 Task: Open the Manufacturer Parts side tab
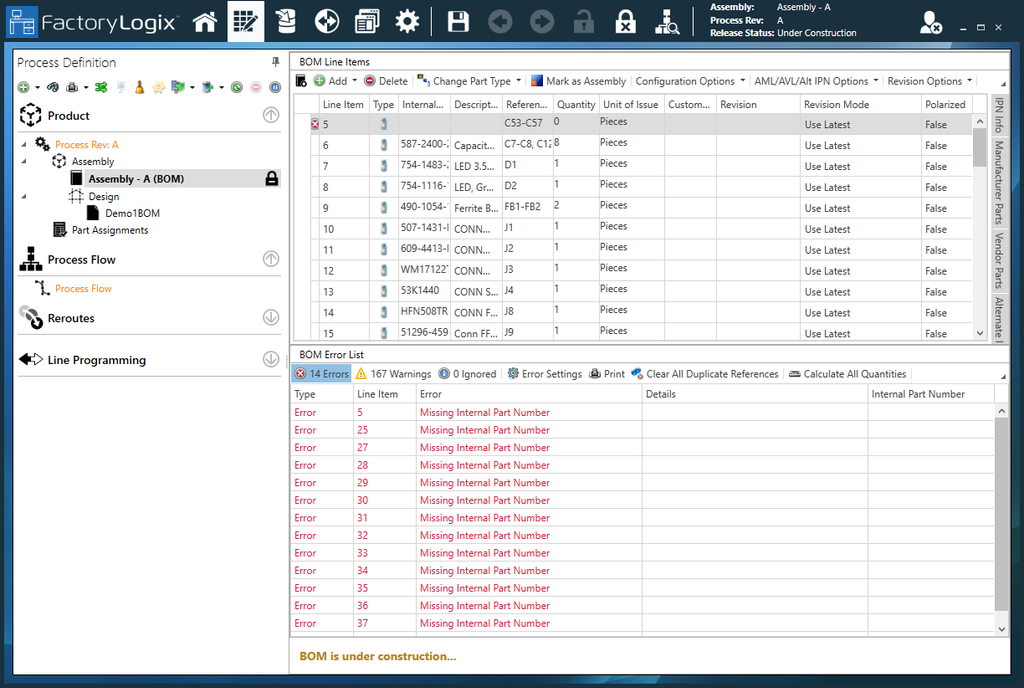998,182
